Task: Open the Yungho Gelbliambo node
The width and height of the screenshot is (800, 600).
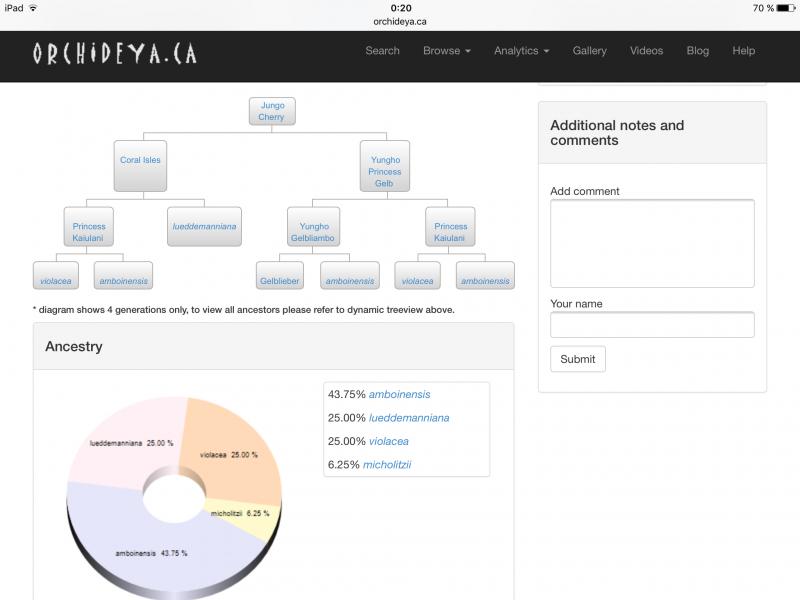Action: (314, 232)
